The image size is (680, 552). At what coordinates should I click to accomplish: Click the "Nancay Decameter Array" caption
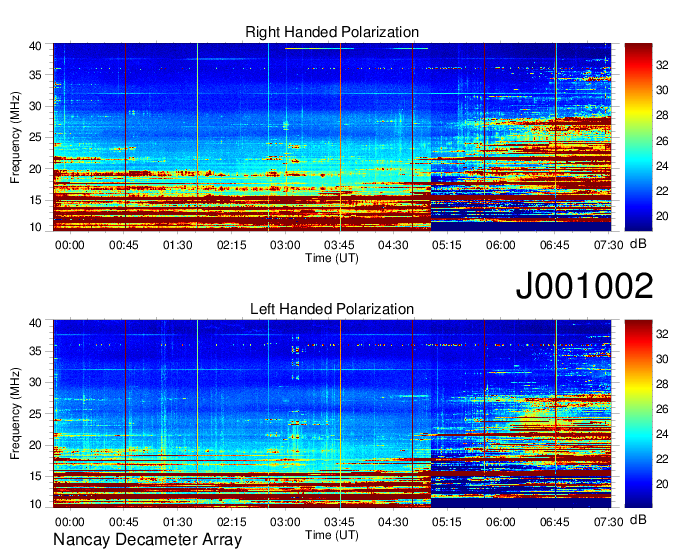click(x=147, y=540)
